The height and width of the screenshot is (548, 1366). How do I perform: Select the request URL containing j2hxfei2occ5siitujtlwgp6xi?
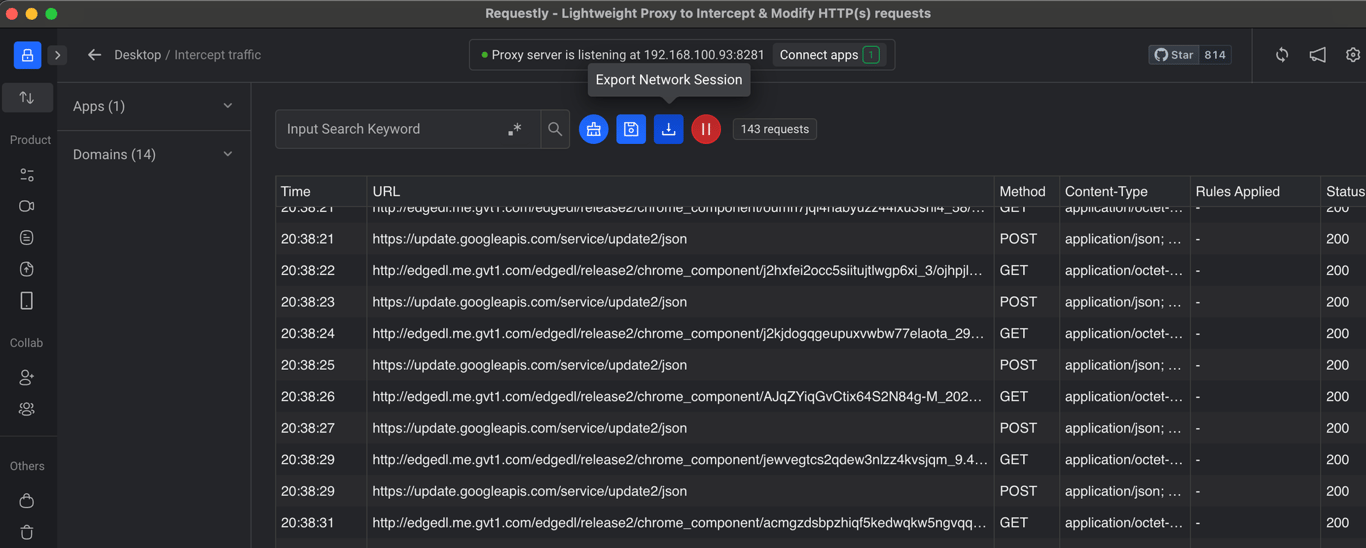click(x=677, y=270)
